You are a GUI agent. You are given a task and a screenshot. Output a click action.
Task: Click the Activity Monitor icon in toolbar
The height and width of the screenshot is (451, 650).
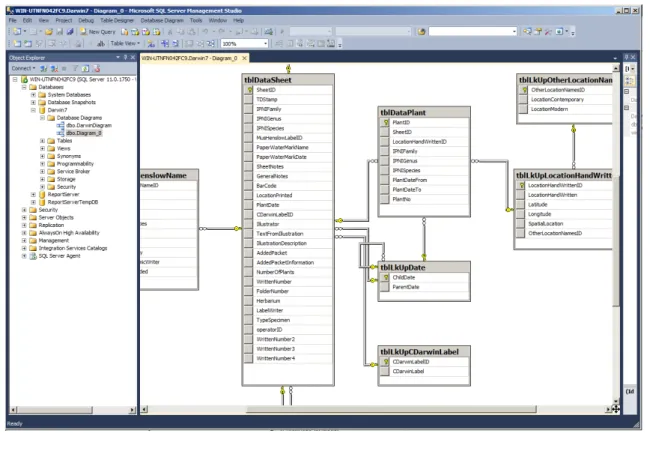point(269,32)
